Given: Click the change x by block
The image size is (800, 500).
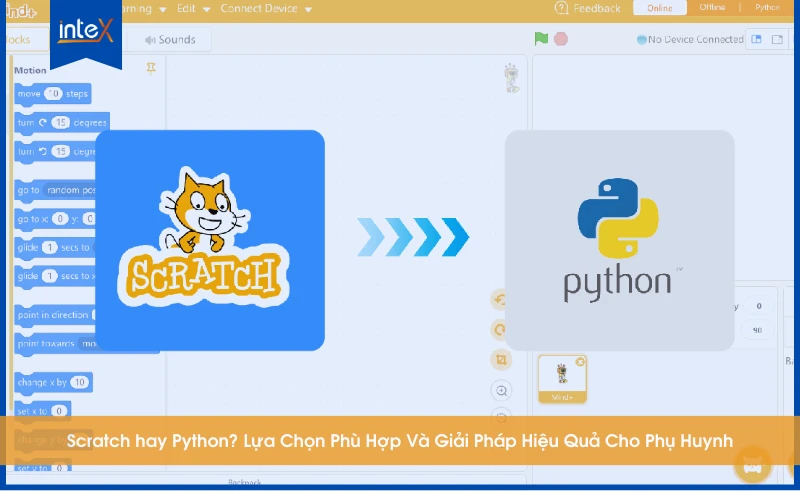Looking at the screenshot, I should pyautogui.click(x=54, y=382).
